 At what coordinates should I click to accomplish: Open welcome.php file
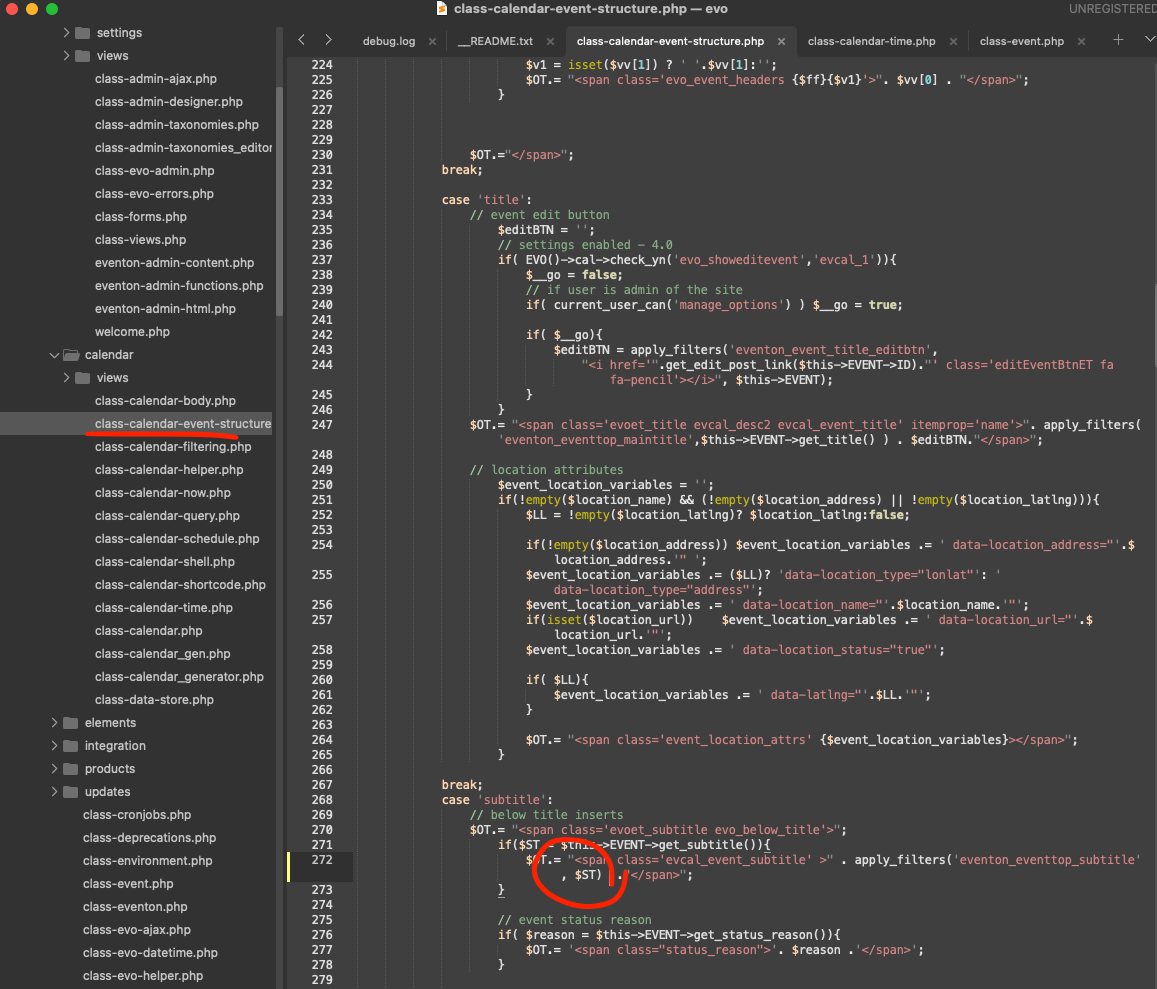pos(132,331)
